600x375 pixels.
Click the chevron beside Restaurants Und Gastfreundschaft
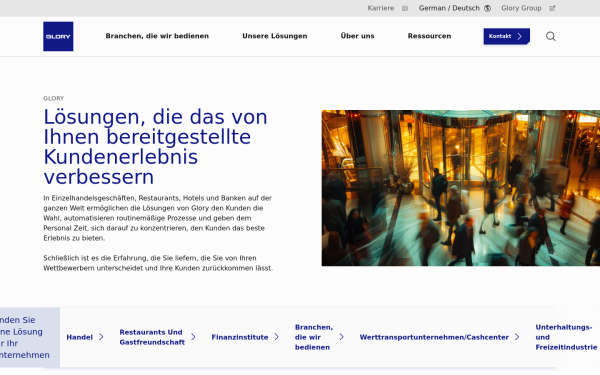pos(193,337)
